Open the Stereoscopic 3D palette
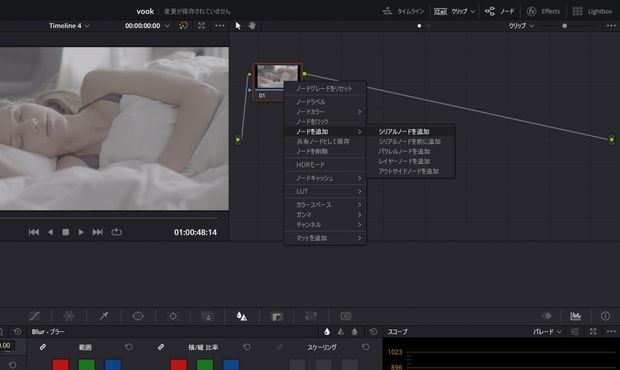 click(346, 316)
